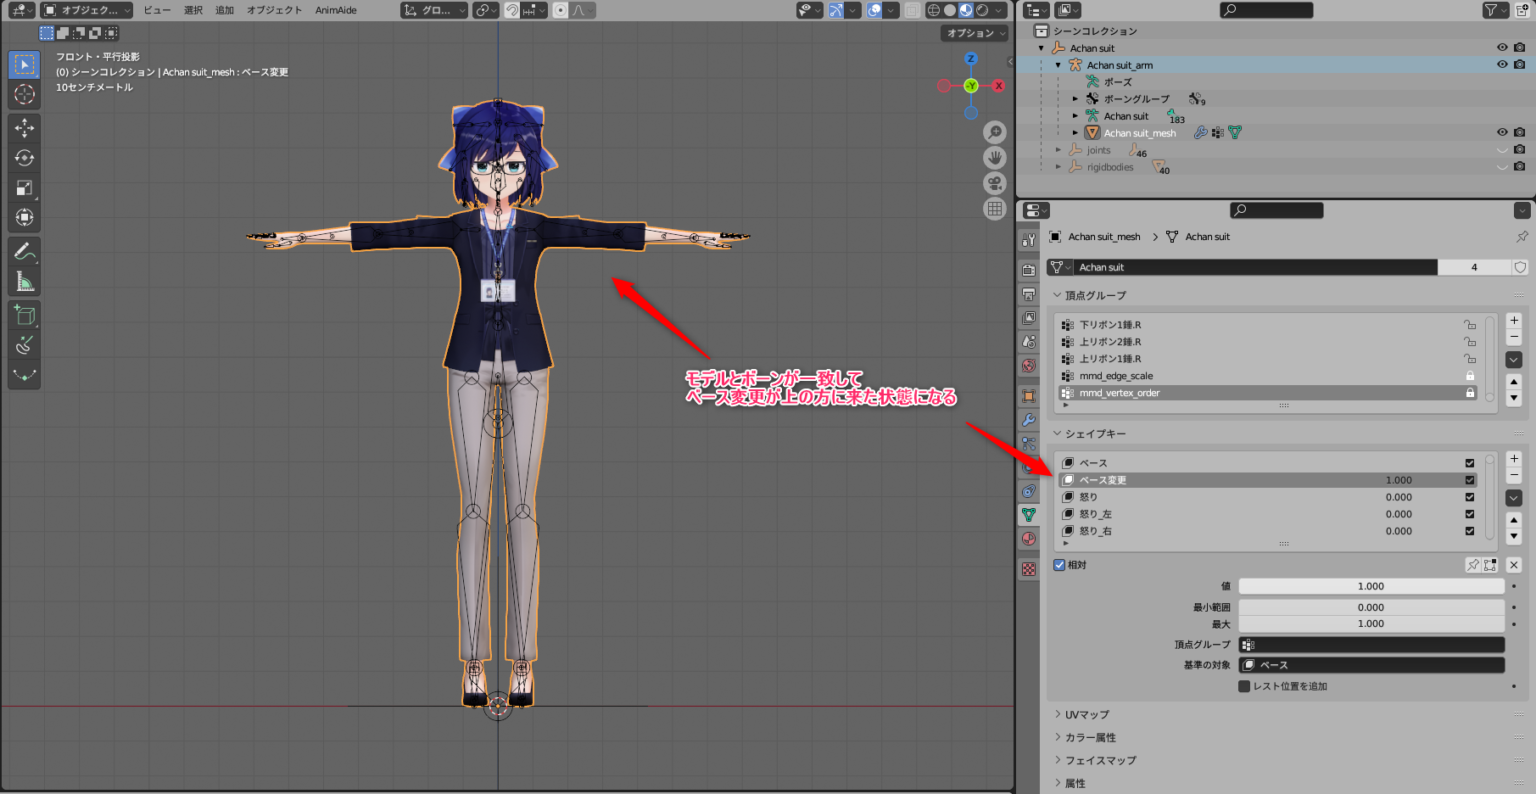The image size is (1536, 794).
Task: Select the Measure tool in the toolbar
Action: (25, 280)
